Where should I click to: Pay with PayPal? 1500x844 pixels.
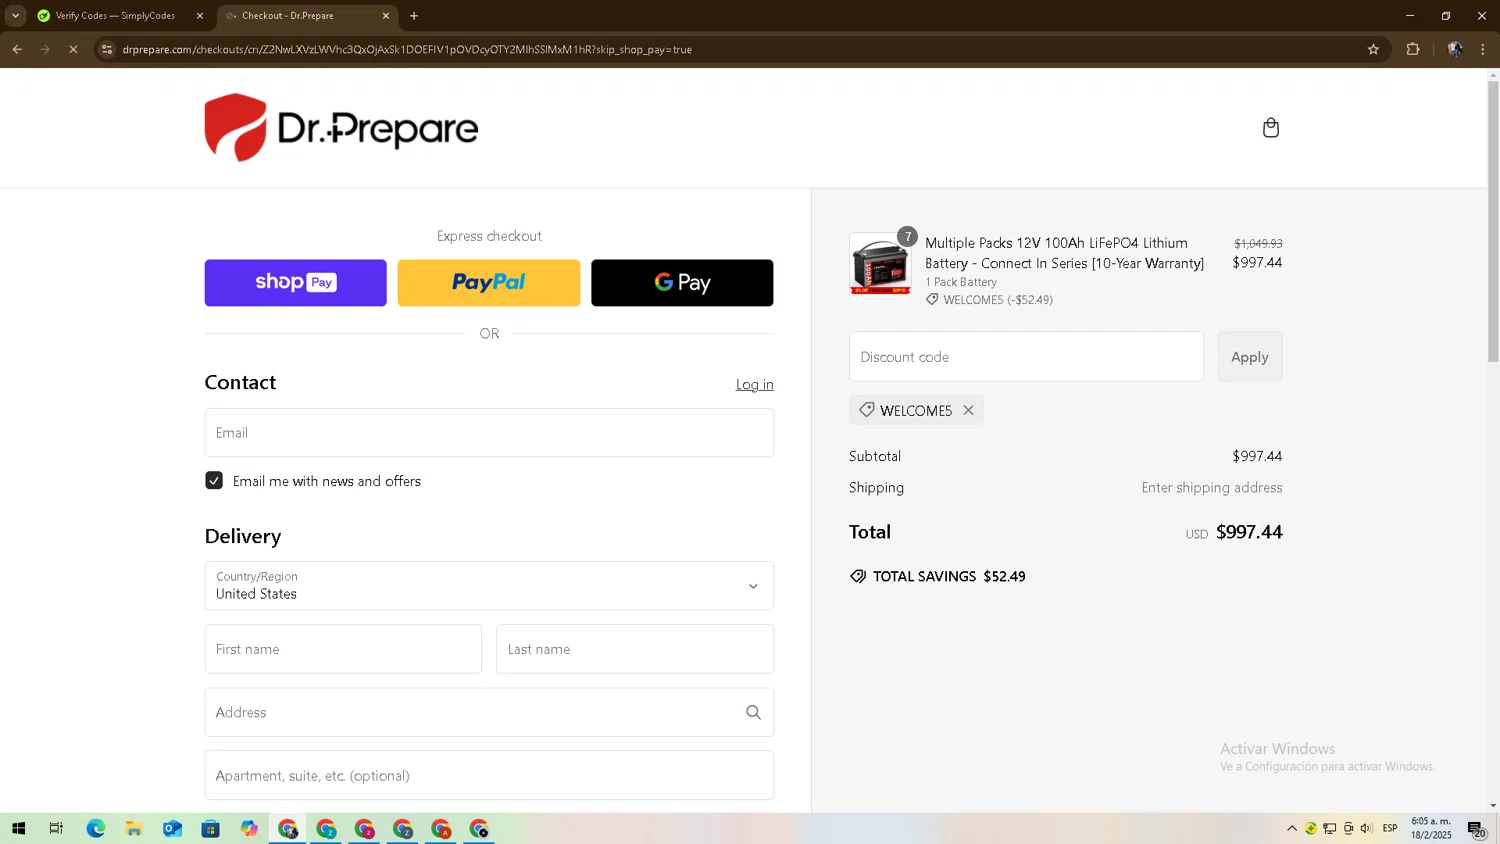489,283
